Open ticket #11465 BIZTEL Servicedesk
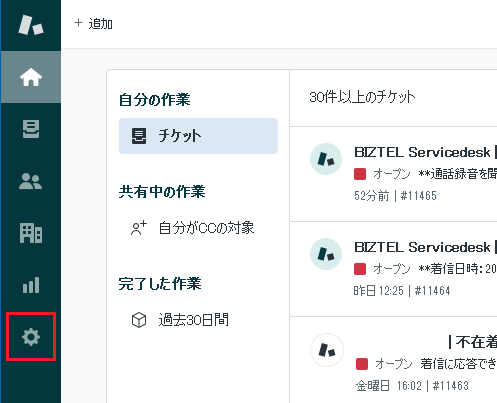Screen dimensions: 497x403 coord(393,174)
